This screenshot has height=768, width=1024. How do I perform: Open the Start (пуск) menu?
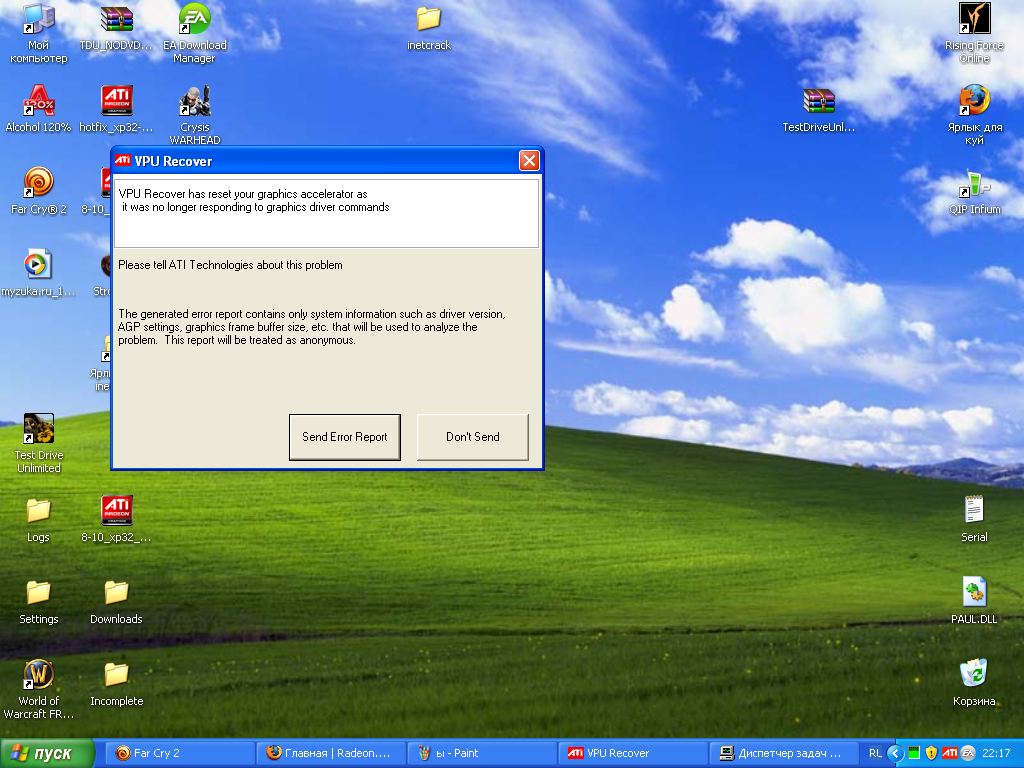click(x=47, y=753)
